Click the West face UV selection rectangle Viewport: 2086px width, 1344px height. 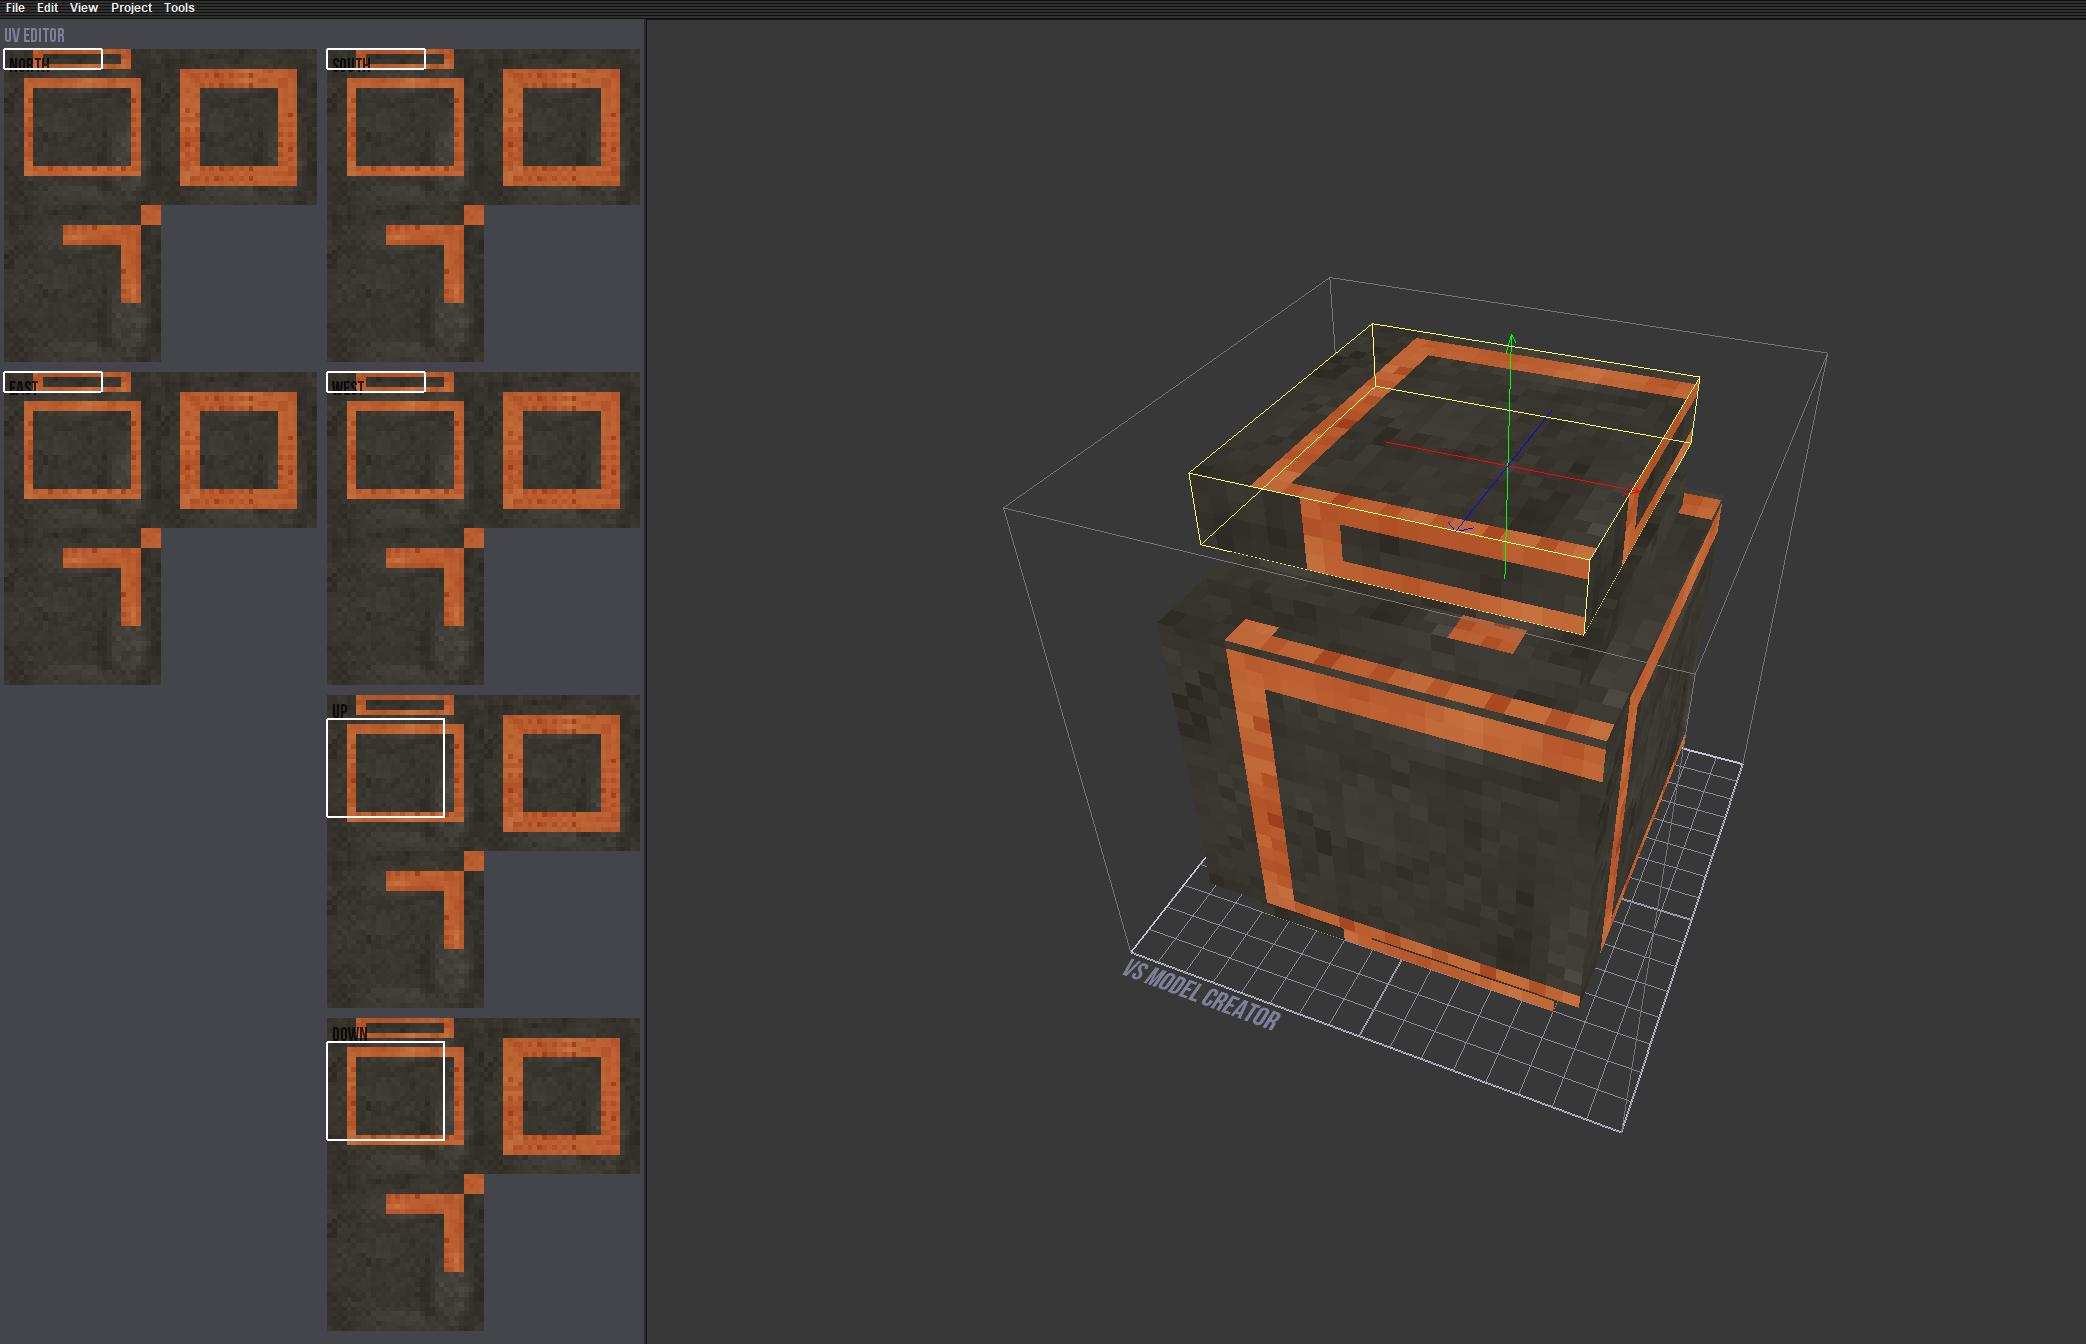[376, 382]
